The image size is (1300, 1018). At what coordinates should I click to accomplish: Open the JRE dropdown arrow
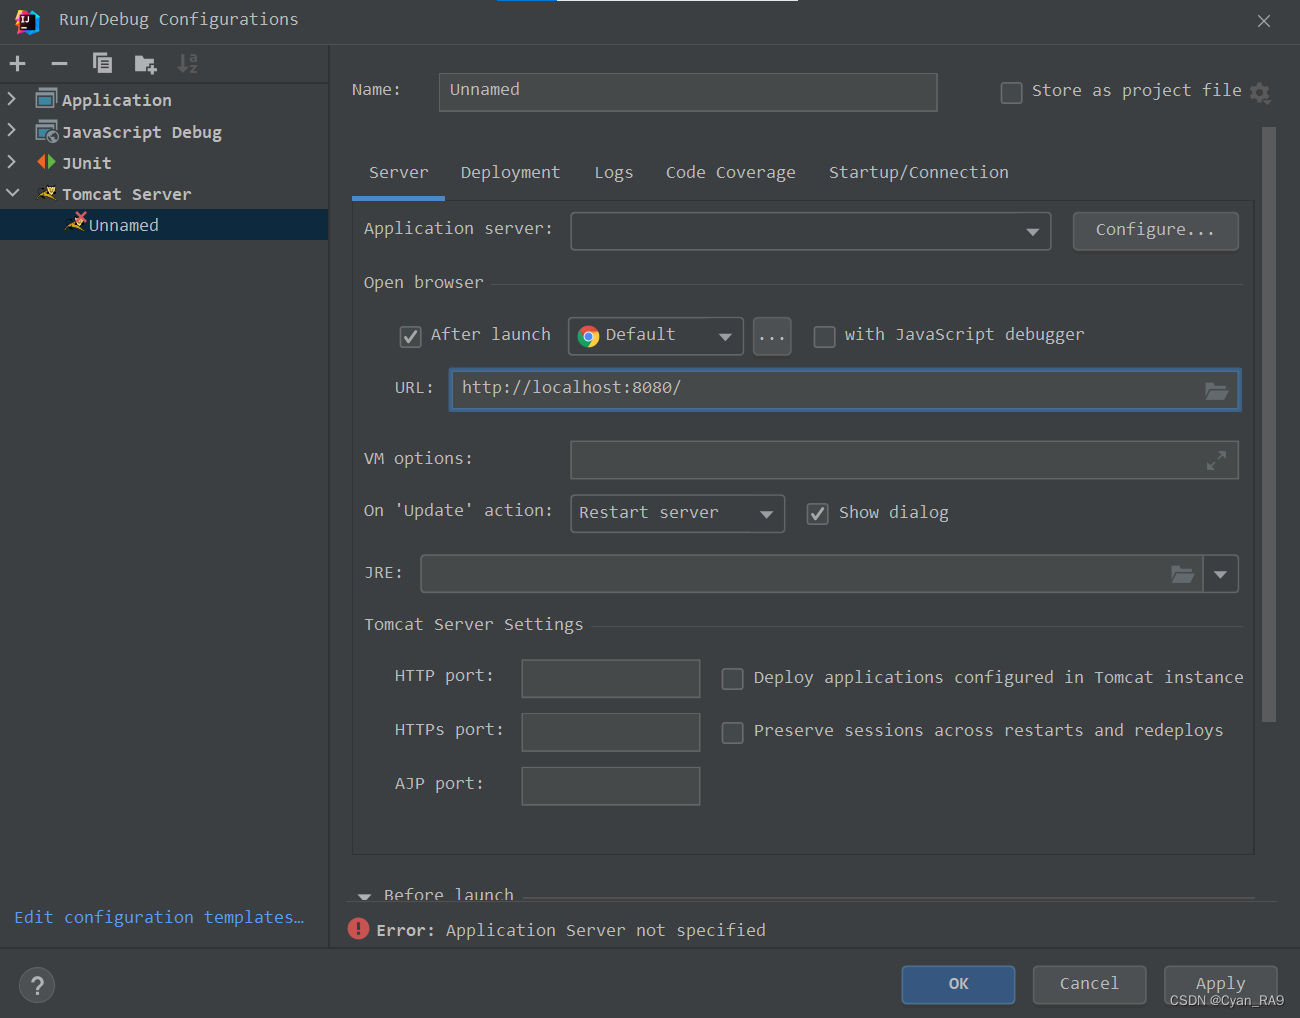click(x=1220, y=574)
